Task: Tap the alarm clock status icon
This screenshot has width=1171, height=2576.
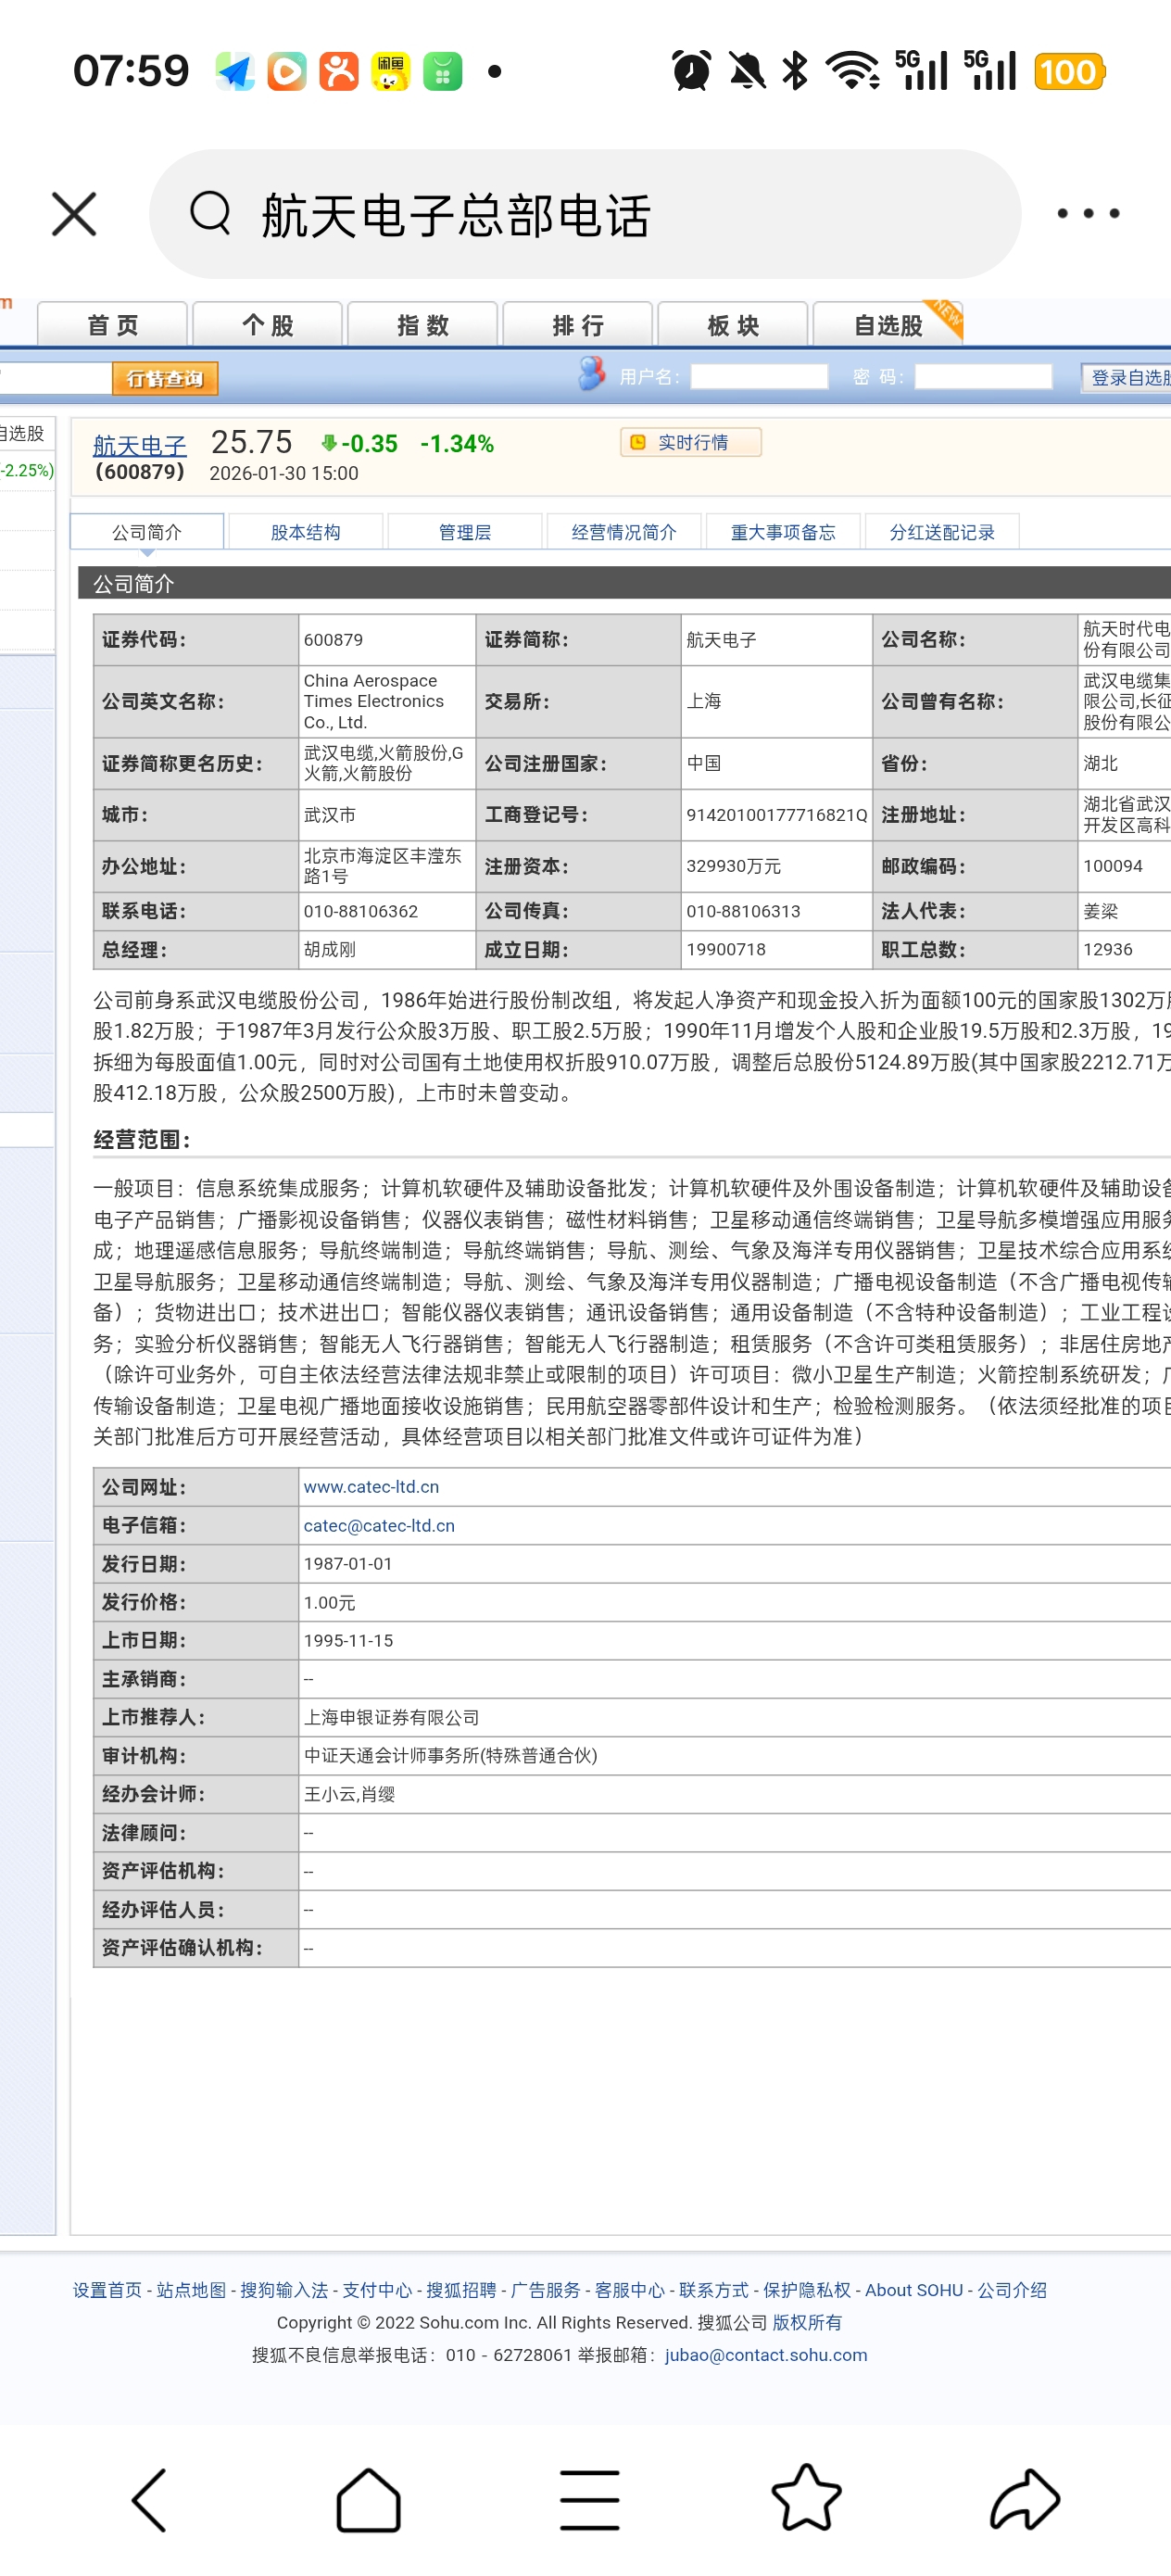Action: point(691,71)
